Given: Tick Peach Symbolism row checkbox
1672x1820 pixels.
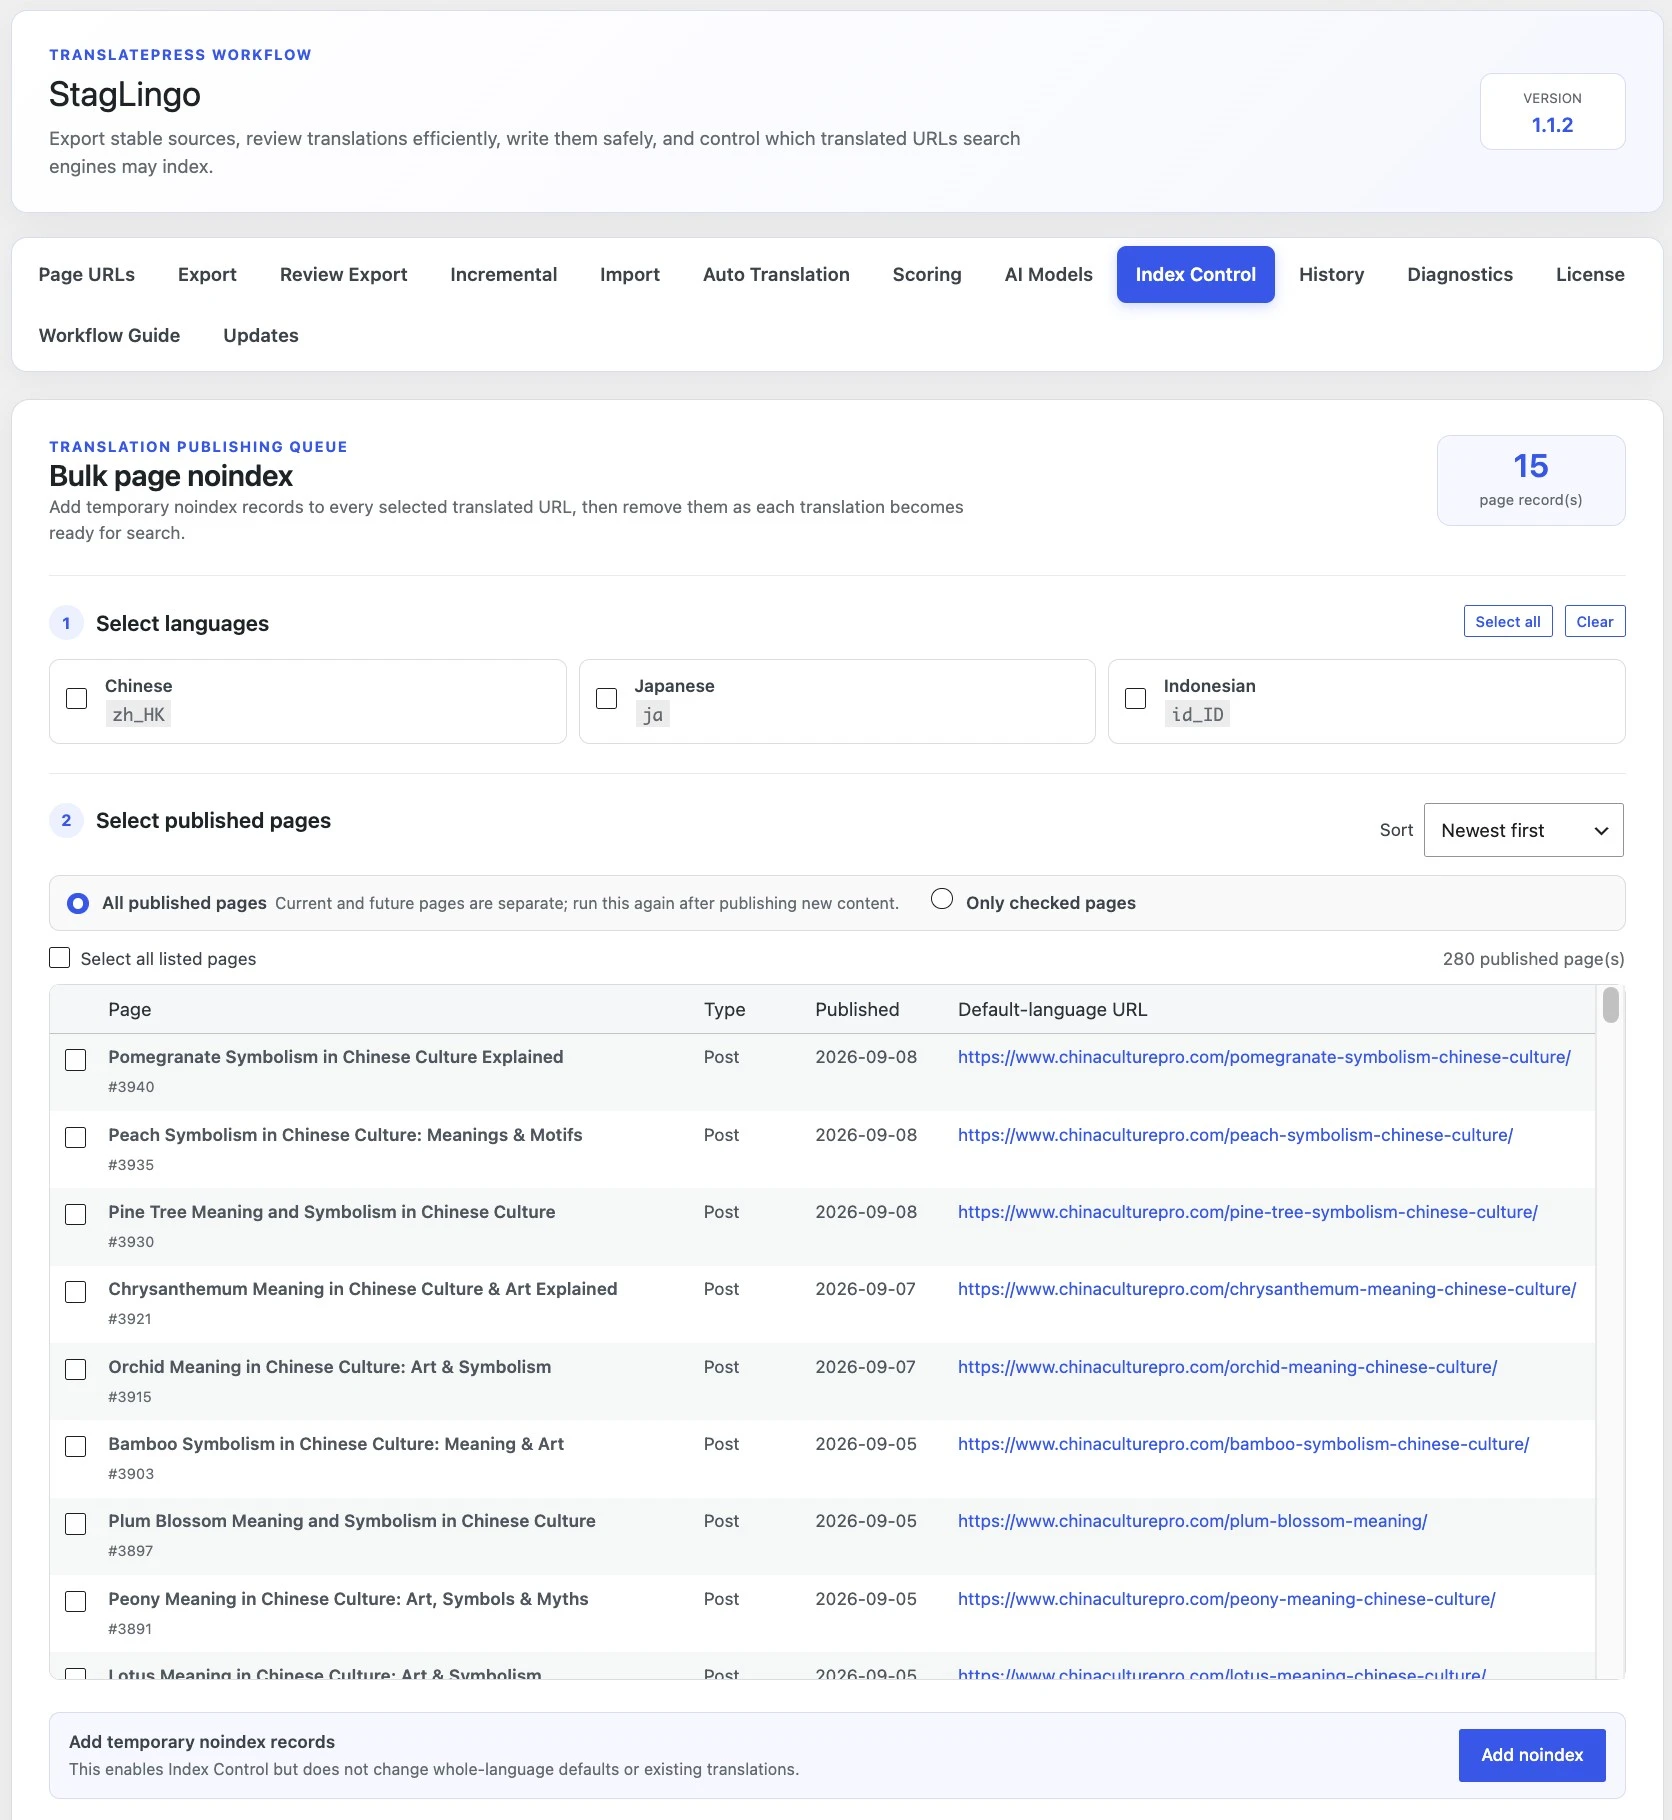Looking at the screenshot, I should (x=76, y=1138).
